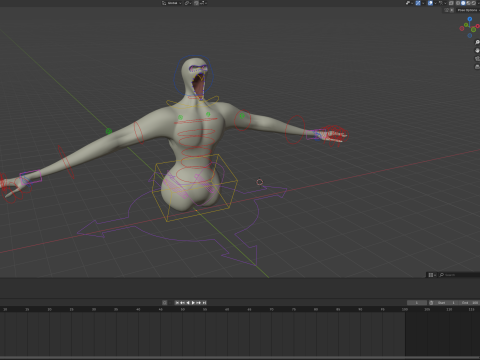
Task: Expand gizmo options arrow
Action: coord(423,3)
